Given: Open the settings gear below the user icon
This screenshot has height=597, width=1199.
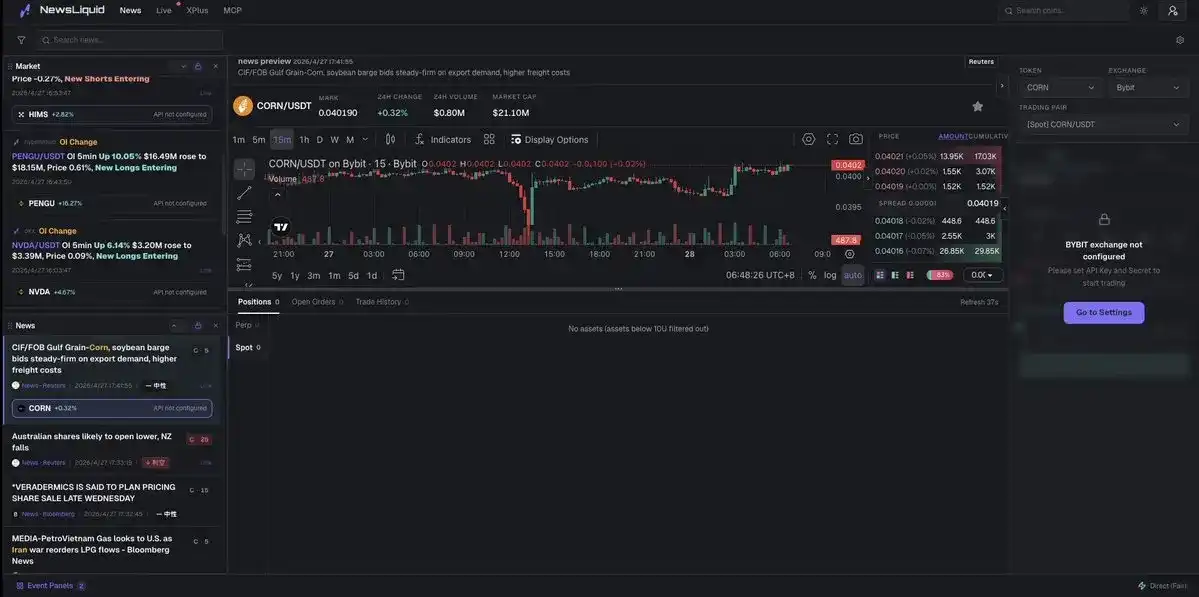Looking at the screenshot, I should 1180,40.
